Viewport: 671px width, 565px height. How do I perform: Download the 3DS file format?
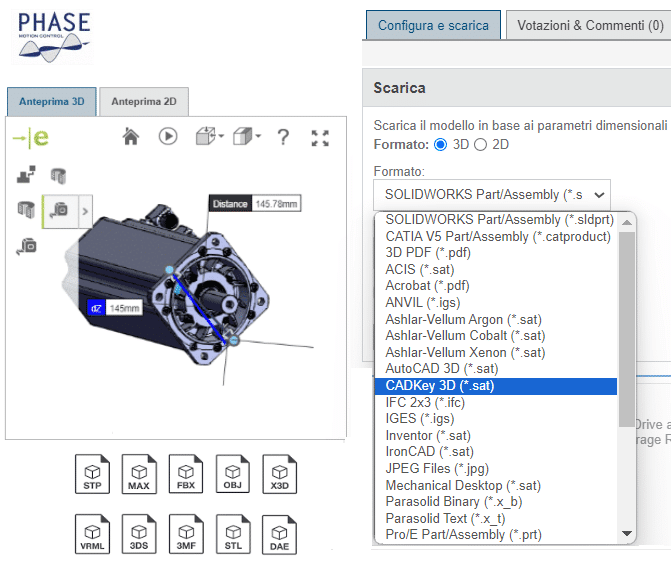139,534
